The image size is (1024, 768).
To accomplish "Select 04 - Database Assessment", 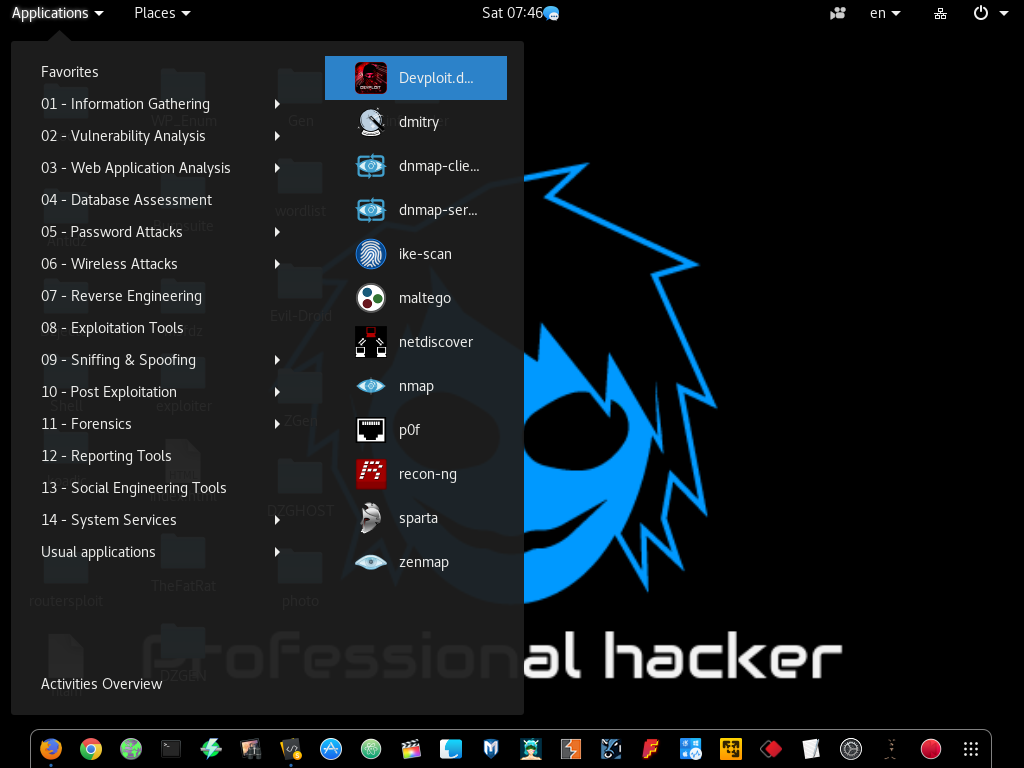I will [x=127, y=200].
